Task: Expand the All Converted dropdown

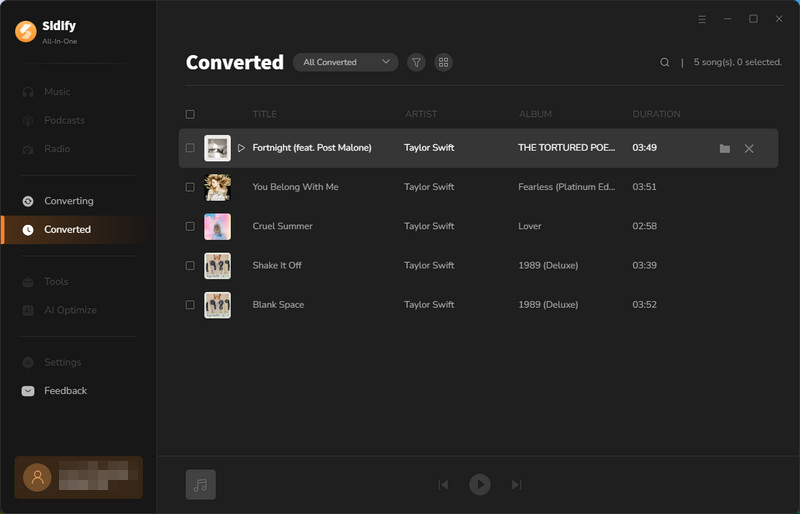Action: pyautogui.click(x=346, y=62)
